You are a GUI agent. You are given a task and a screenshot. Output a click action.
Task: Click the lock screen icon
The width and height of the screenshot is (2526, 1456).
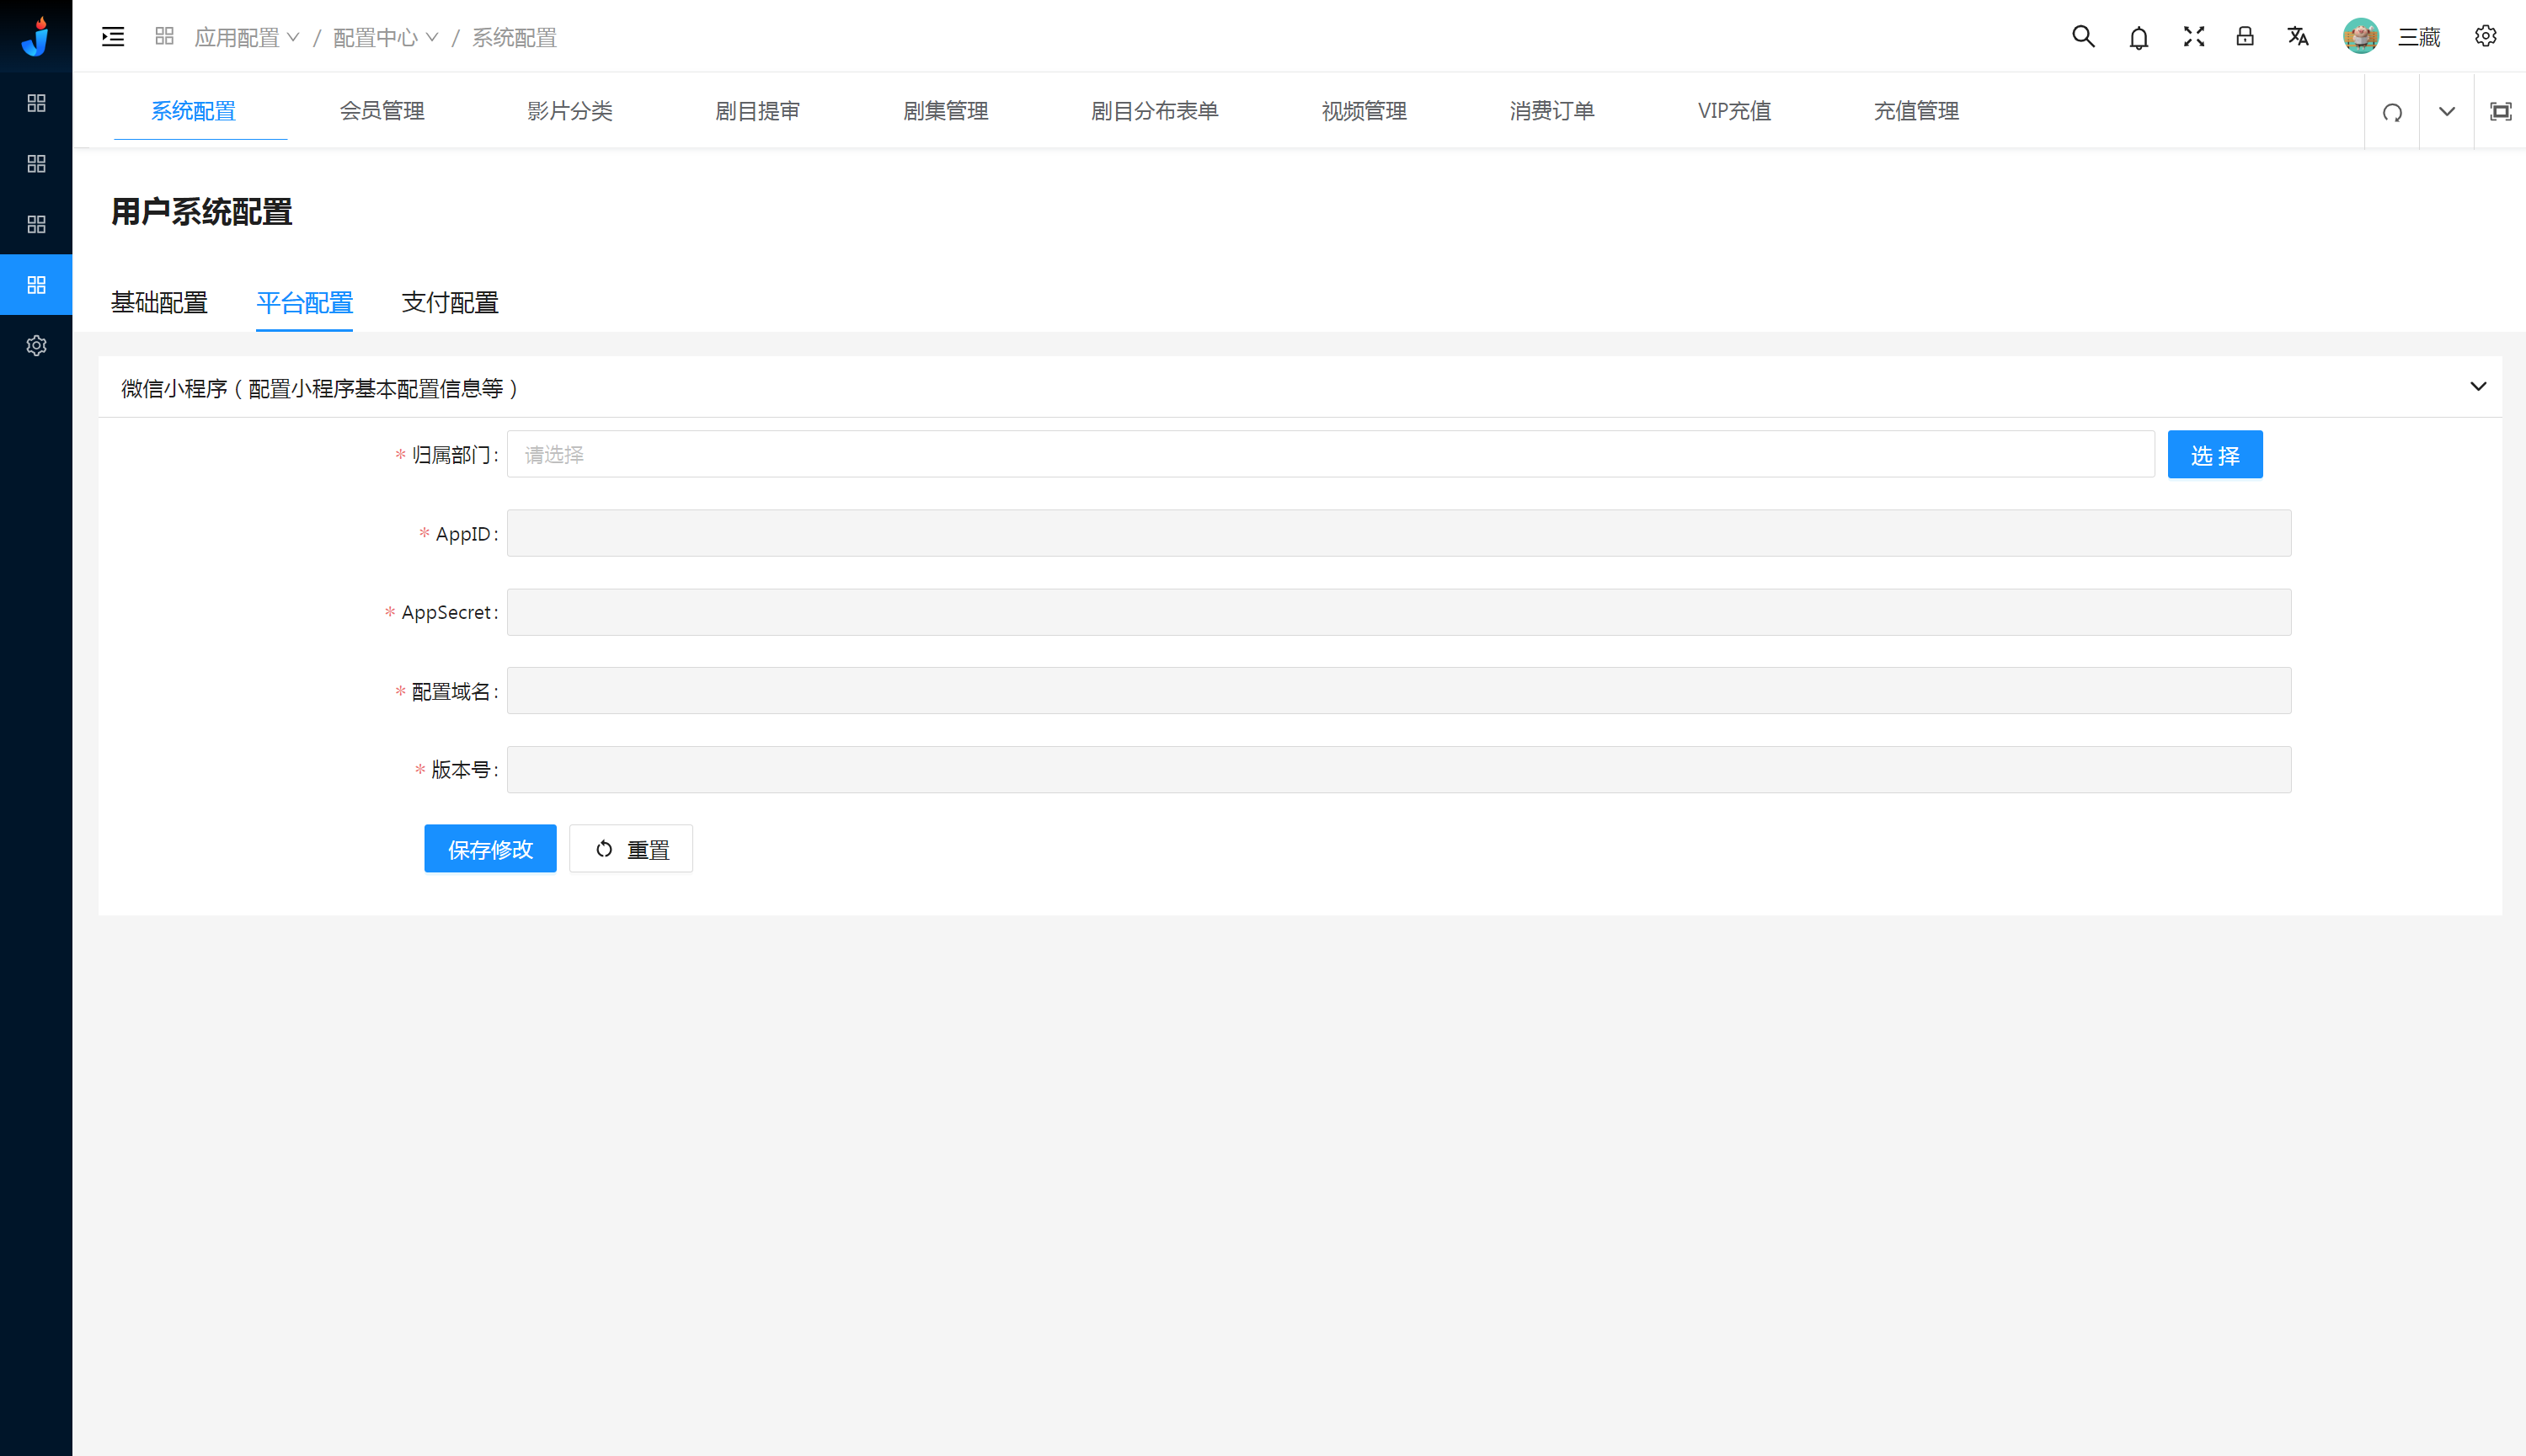2245,37
